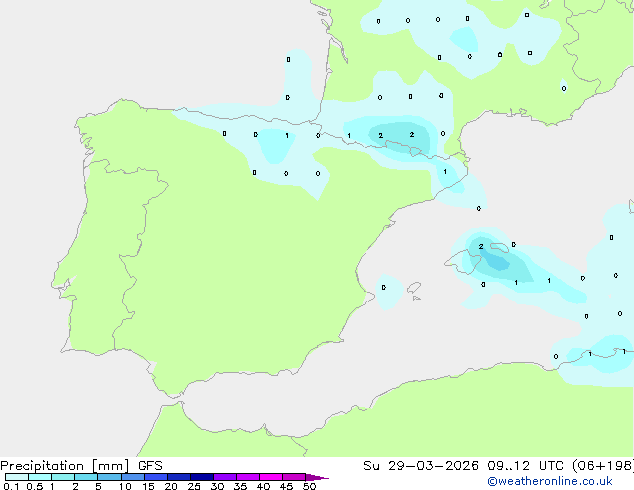Select the 1–2 mm legend swatch

(63, 477)
